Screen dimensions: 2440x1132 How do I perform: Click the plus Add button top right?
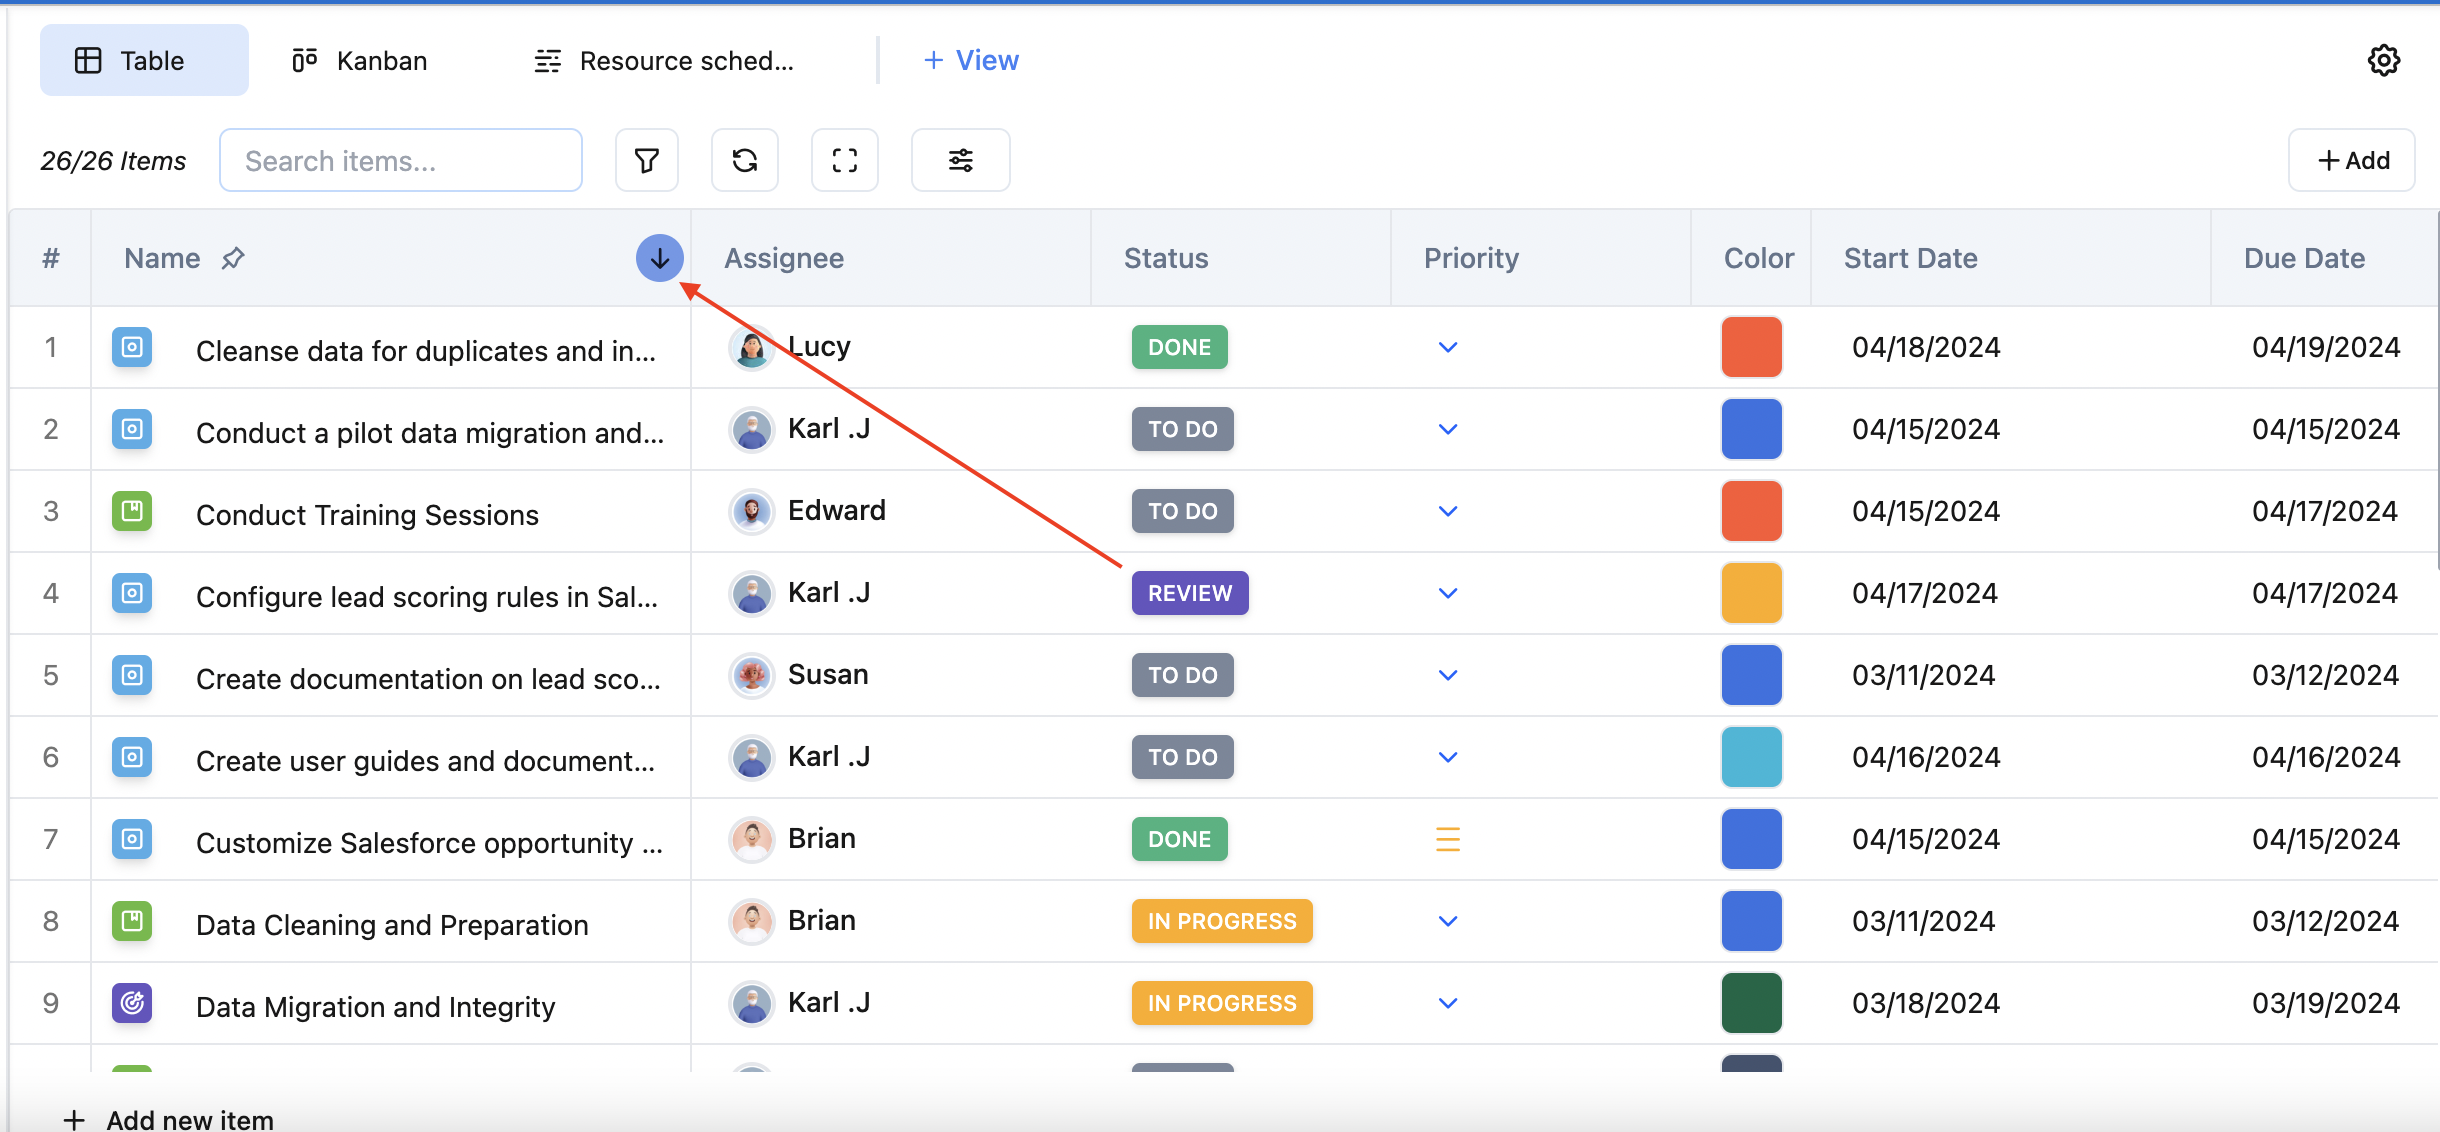[2351, 159]
